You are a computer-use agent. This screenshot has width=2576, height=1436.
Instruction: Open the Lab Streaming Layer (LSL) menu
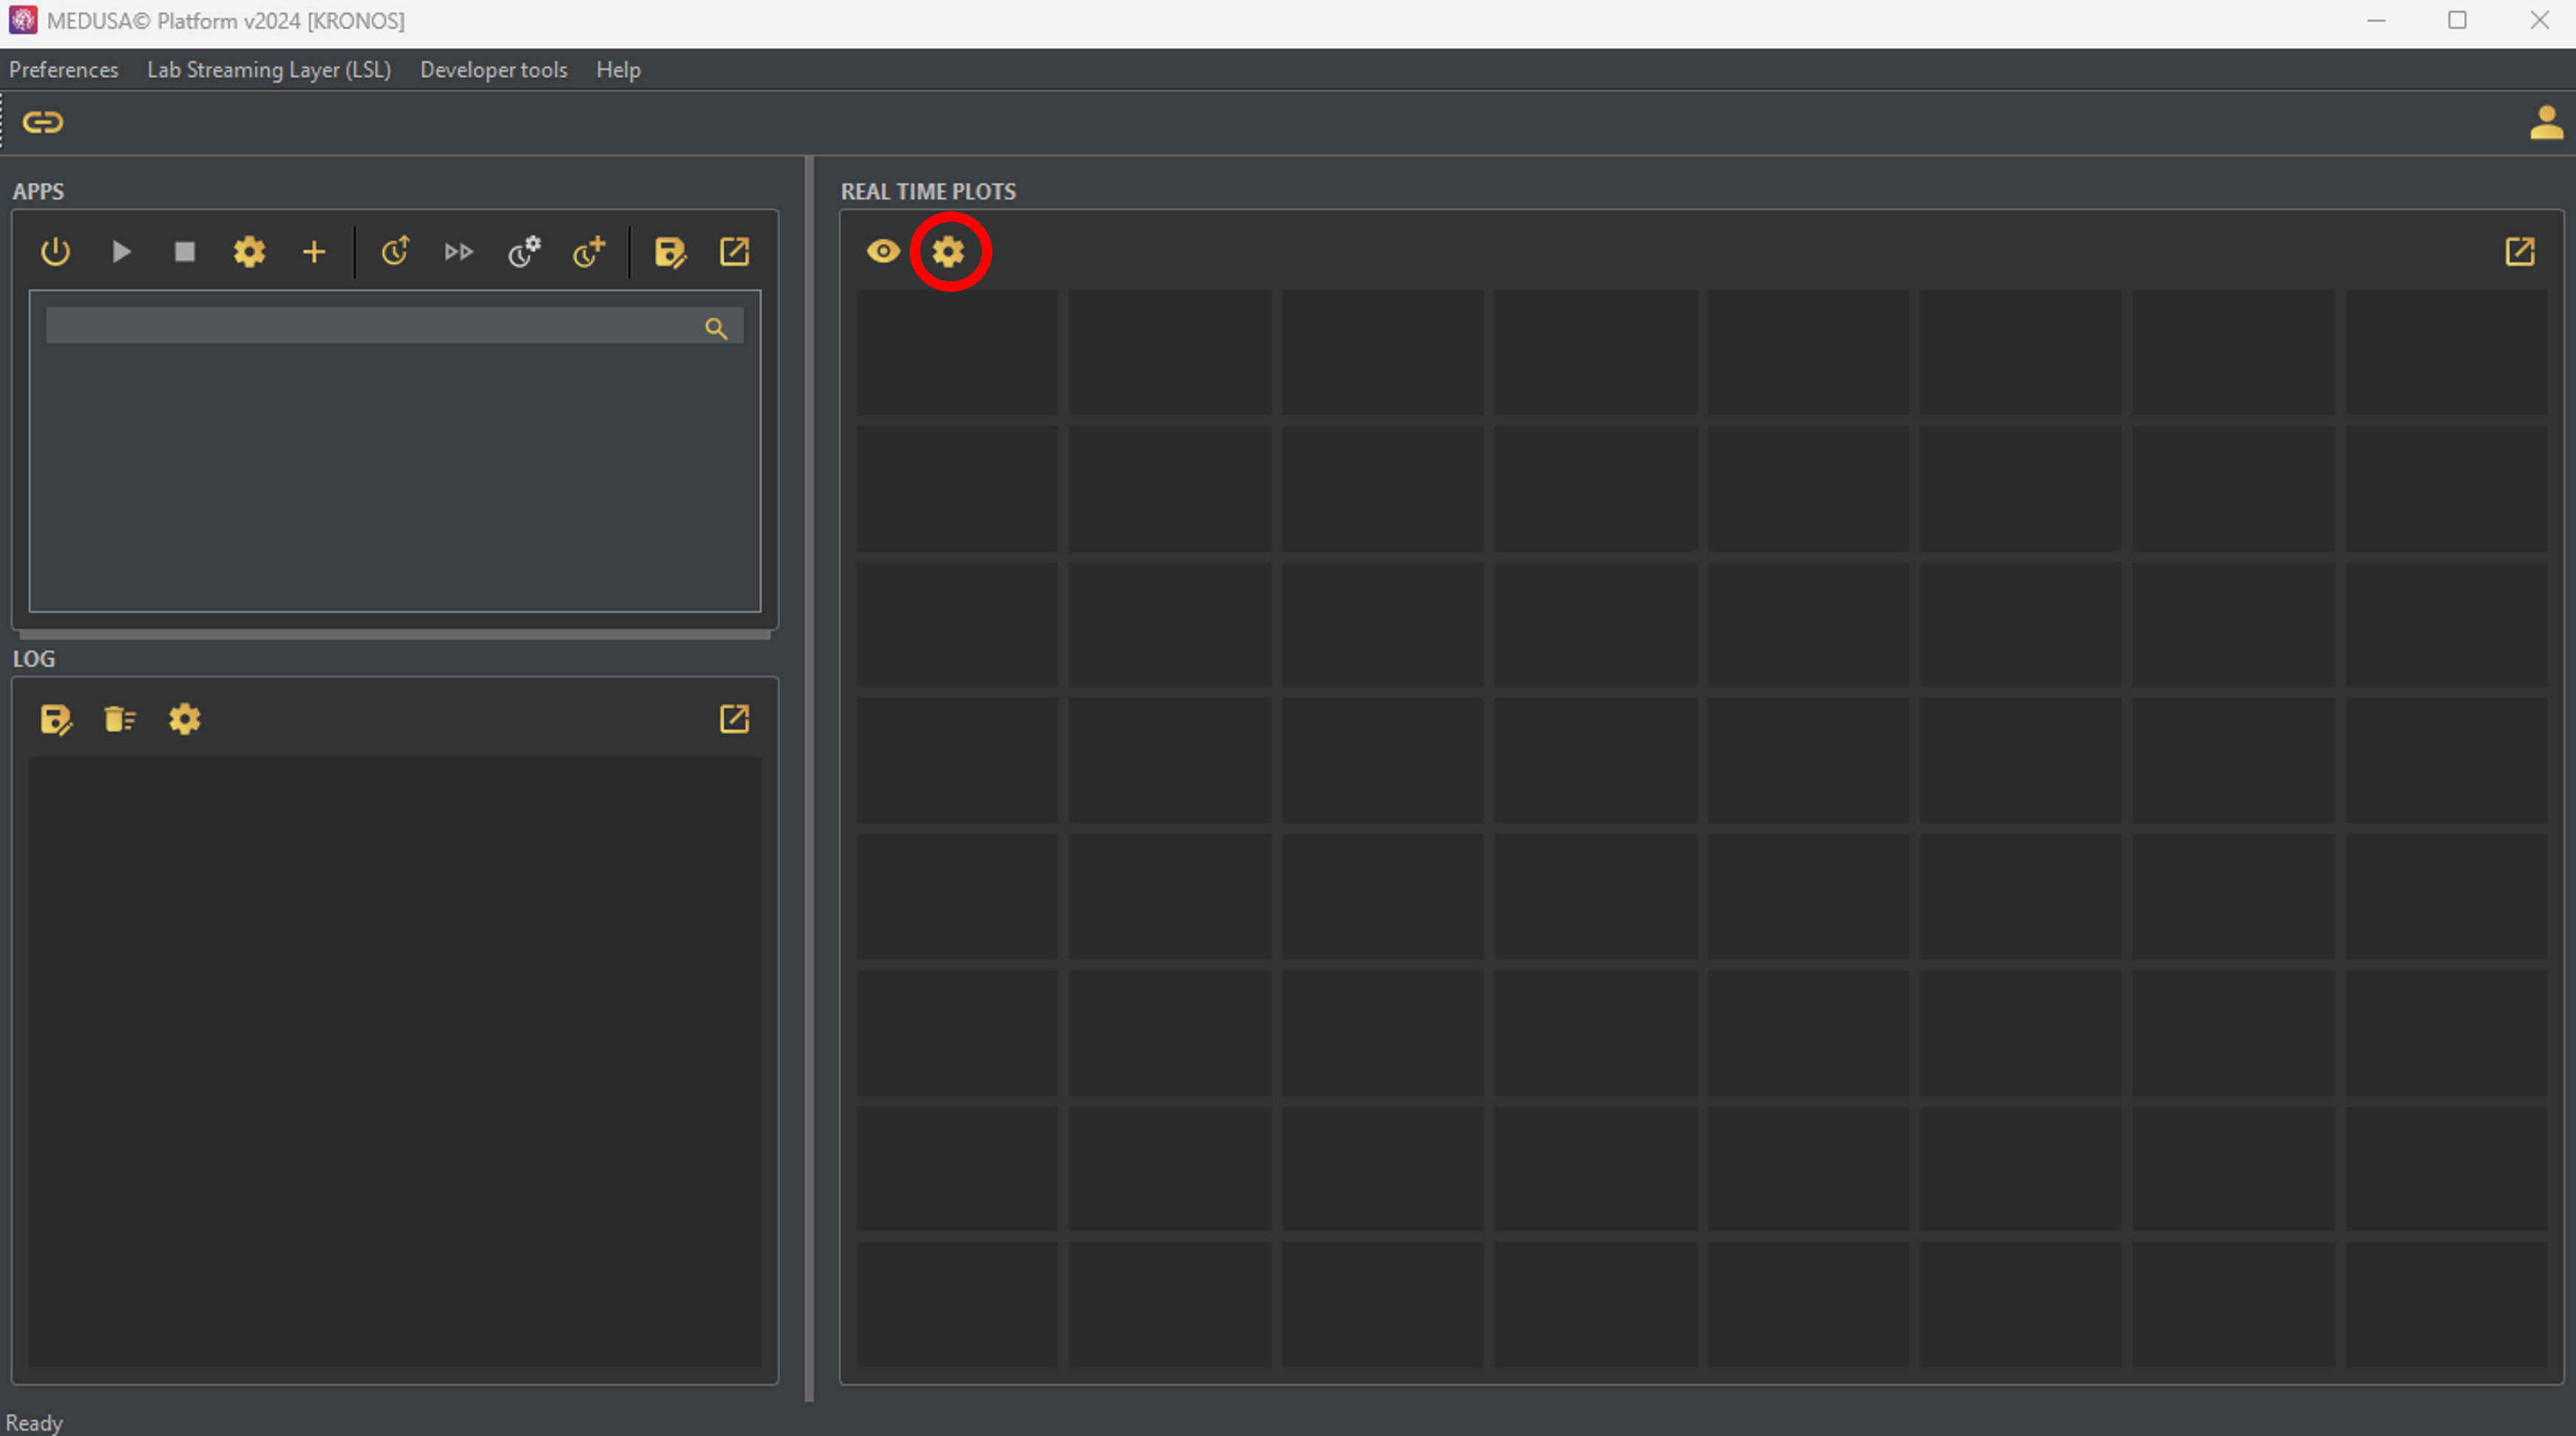(268, 70)
